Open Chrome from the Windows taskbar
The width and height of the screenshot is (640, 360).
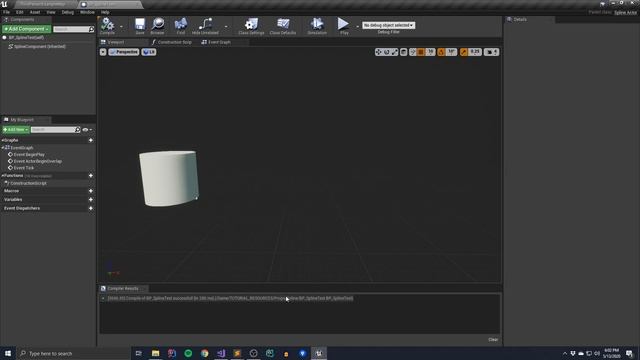click(x=204, y=353)
